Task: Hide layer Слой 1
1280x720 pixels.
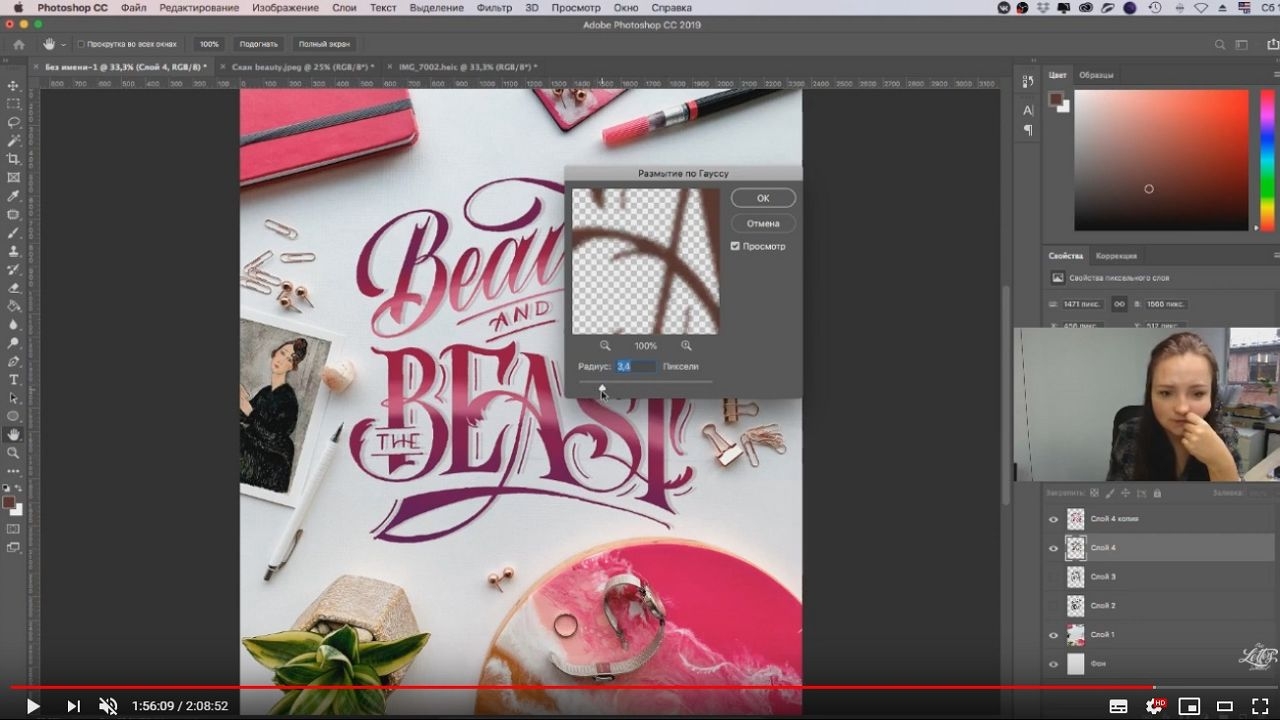Action: (x=1053, y=635)
